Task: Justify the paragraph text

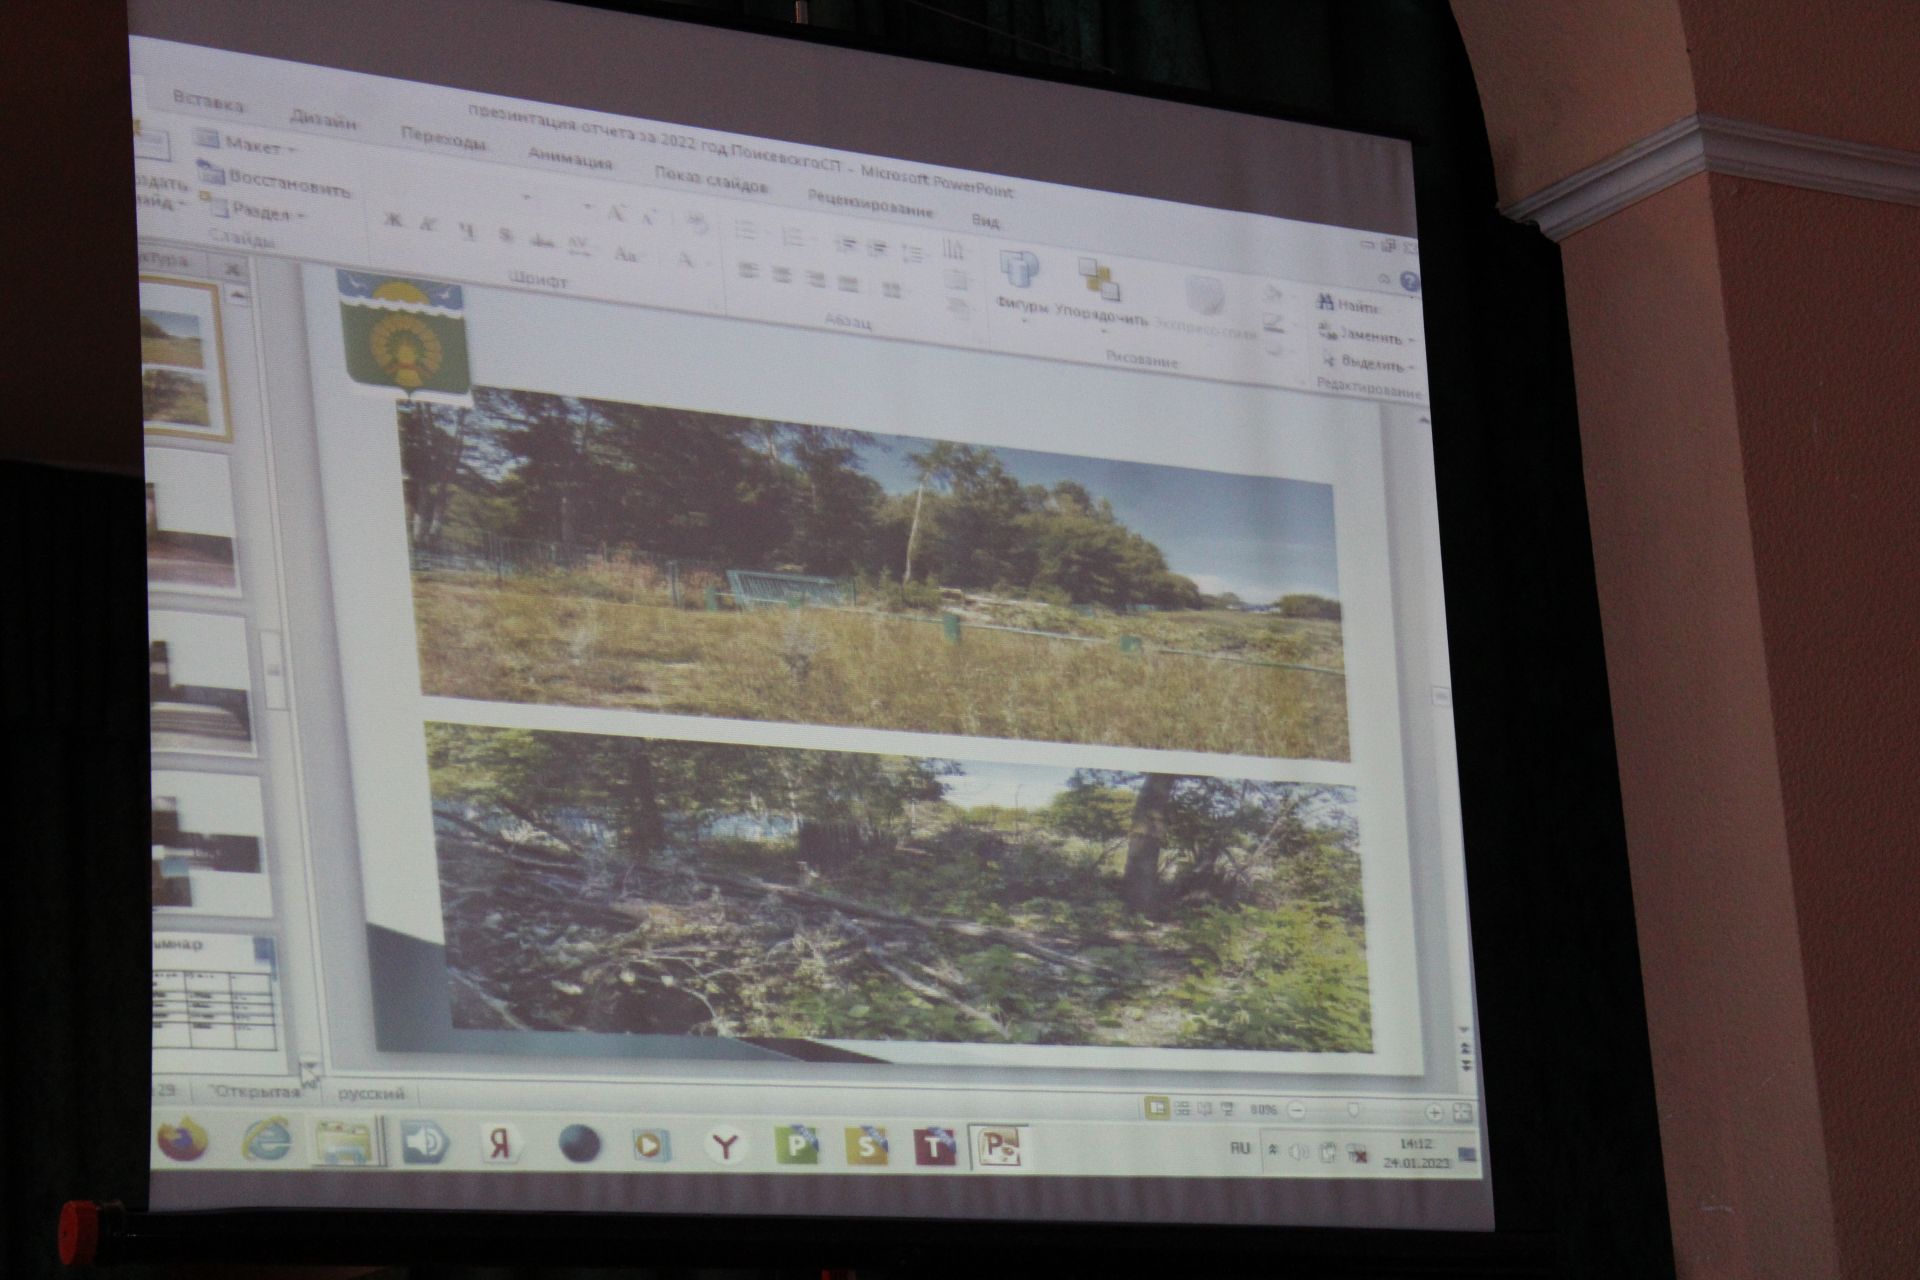Action: (848, 284)
